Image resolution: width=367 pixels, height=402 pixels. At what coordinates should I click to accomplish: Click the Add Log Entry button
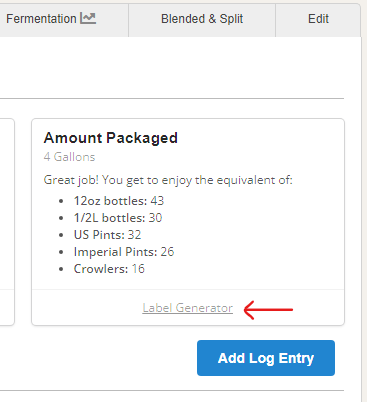(266, 358)
